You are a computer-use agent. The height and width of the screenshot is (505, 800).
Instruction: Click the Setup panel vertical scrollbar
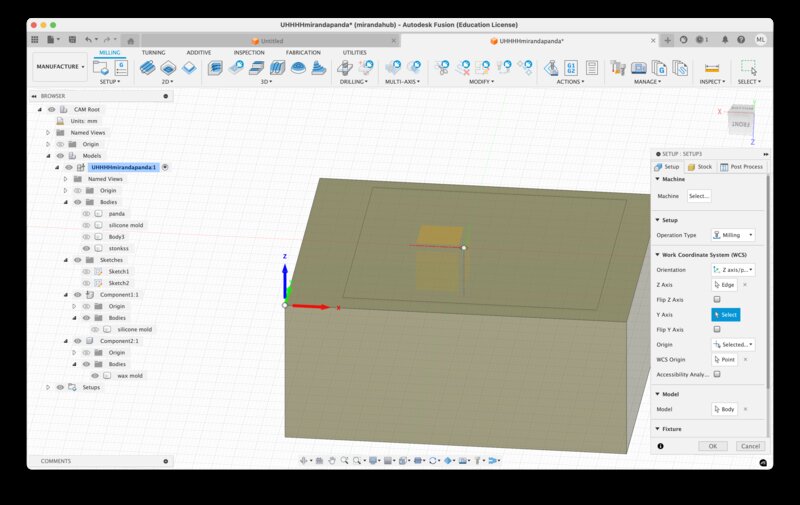coord(768,280)
